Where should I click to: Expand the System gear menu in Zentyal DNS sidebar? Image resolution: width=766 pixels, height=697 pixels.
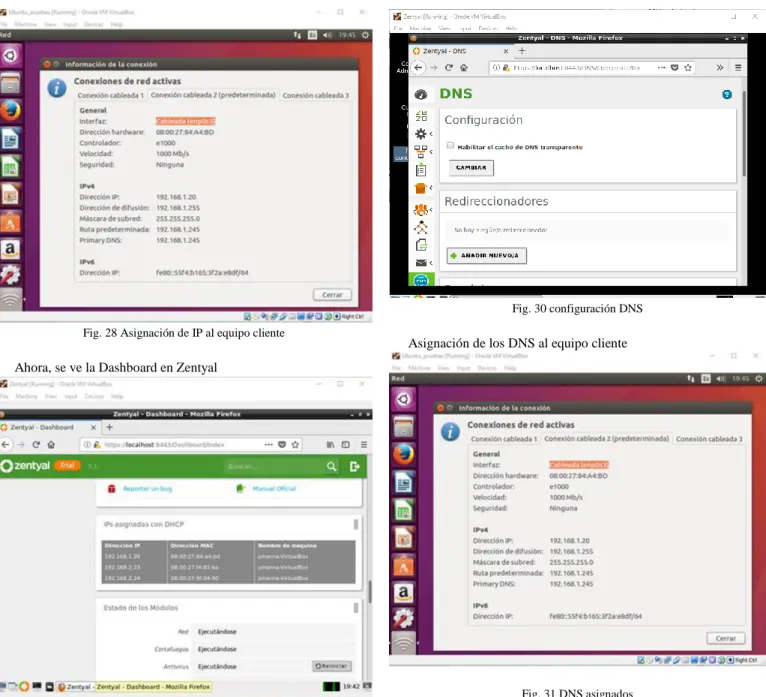(423, 133)
